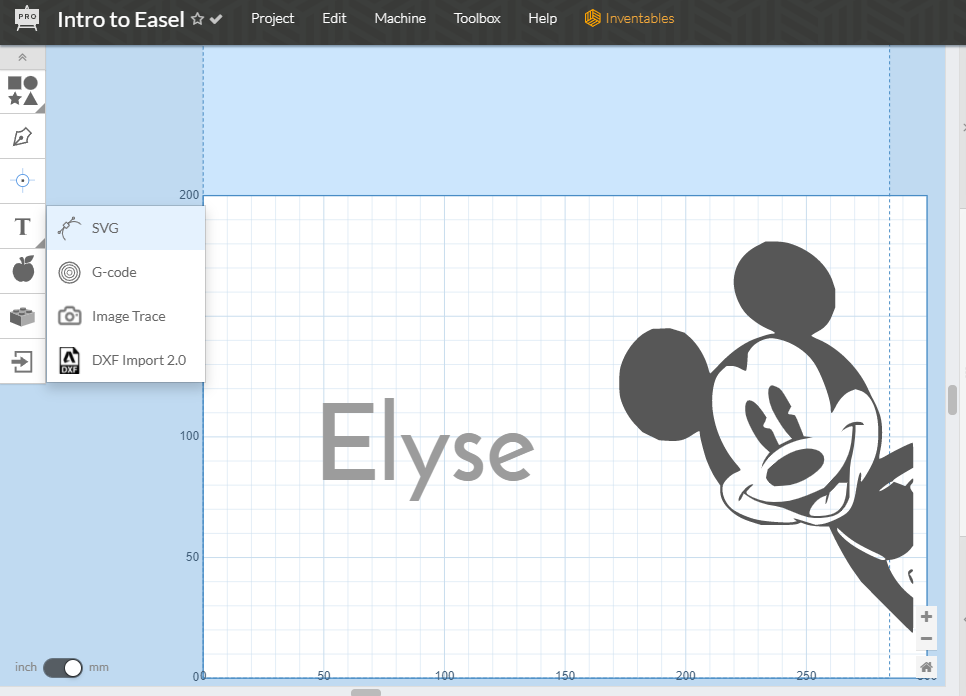The image size is (966, 696).
Task: Open the apple icon library
Action: (23, 270)
